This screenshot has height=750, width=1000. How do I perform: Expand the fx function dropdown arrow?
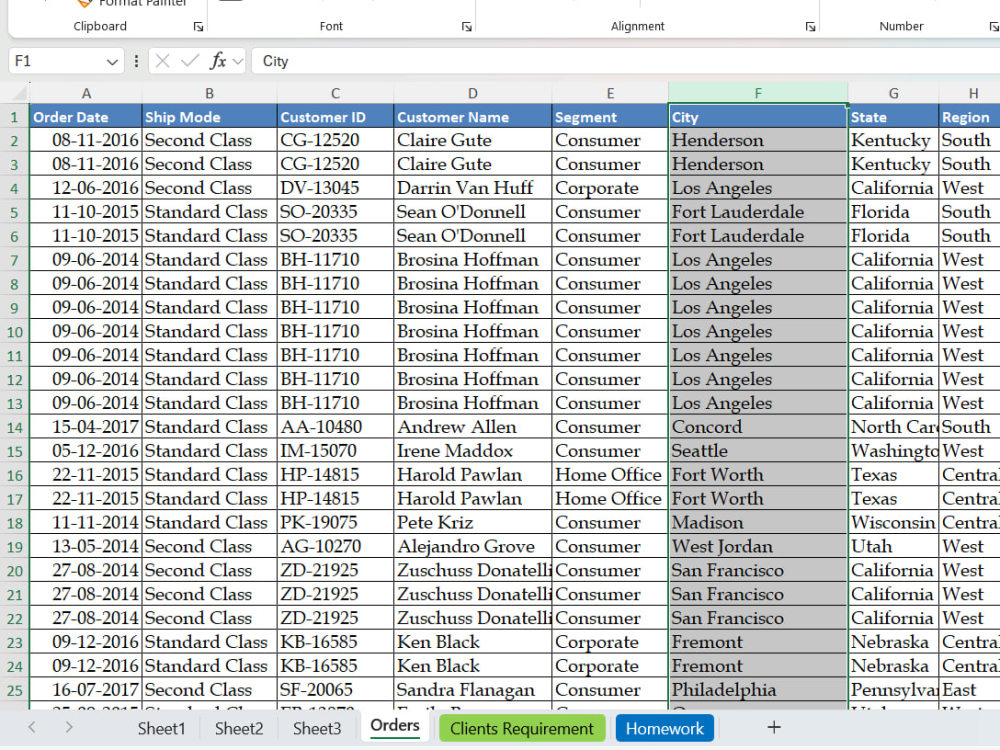[x=238, y=62]
